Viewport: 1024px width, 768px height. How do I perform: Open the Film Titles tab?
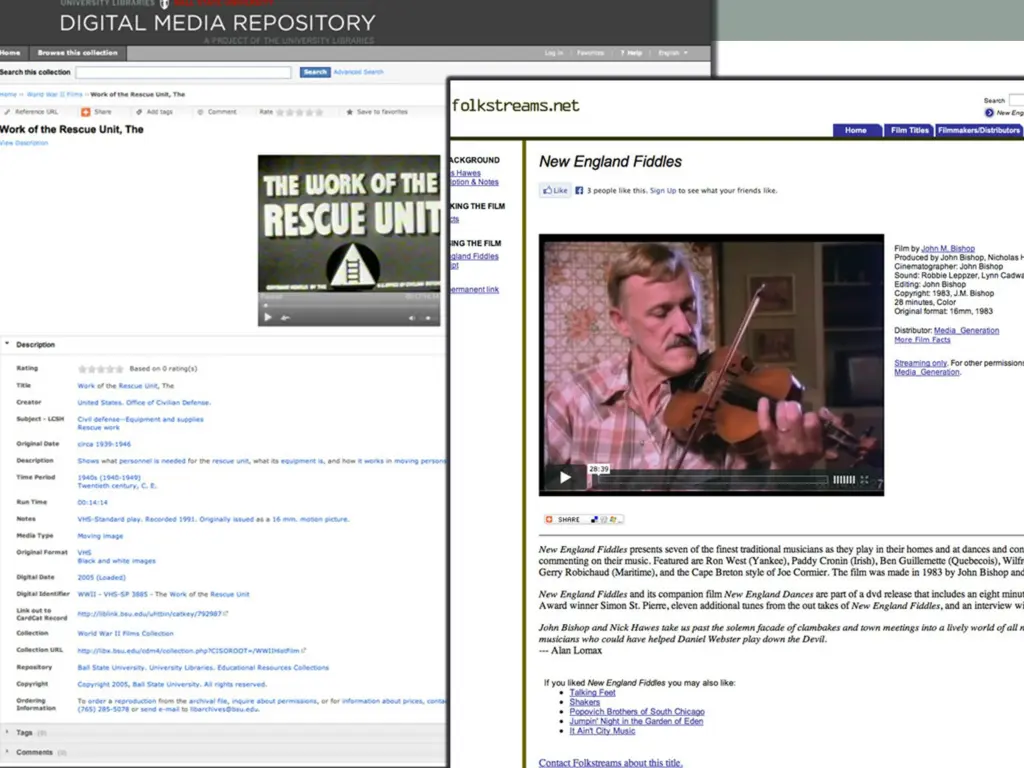(909, 131)
